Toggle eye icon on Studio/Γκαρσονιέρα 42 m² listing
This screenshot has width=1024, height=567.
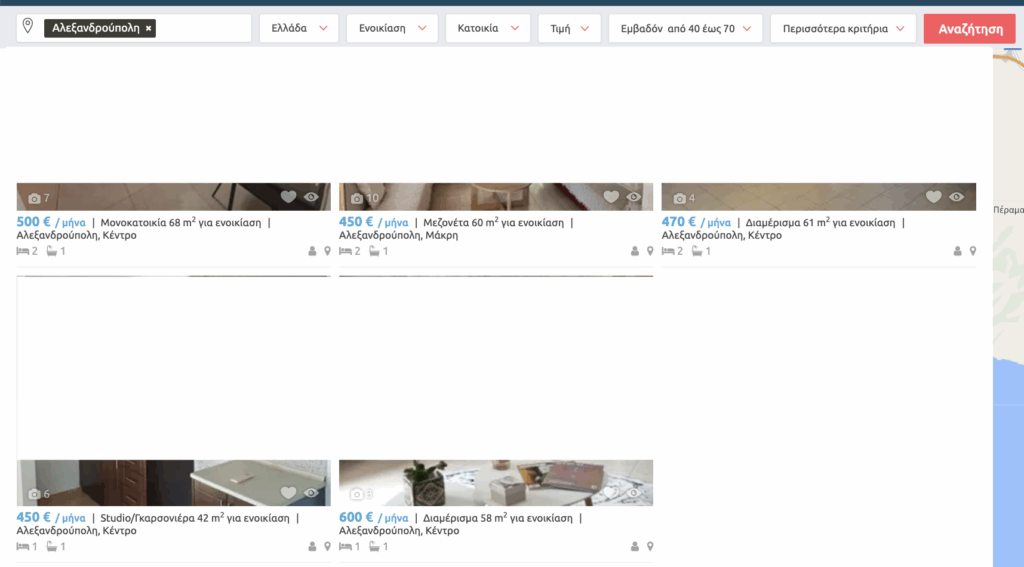pos(311,493)
